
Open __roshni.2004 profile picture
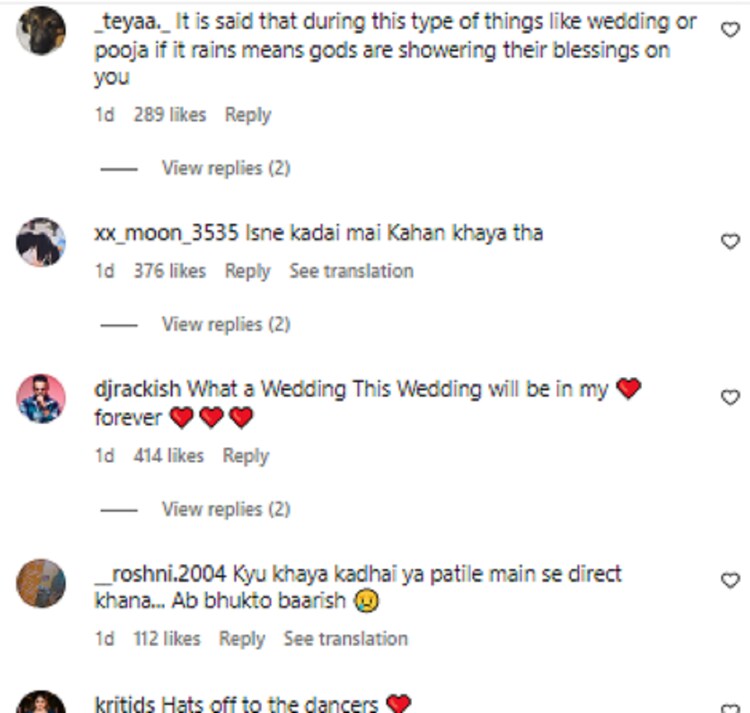coord(41,583)
